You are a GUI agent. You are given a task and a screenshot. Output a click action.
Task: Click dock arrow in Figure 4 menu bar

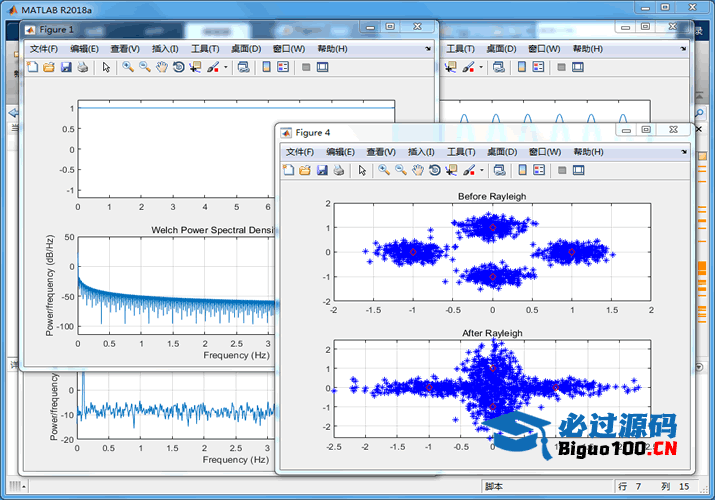point(684,152)
